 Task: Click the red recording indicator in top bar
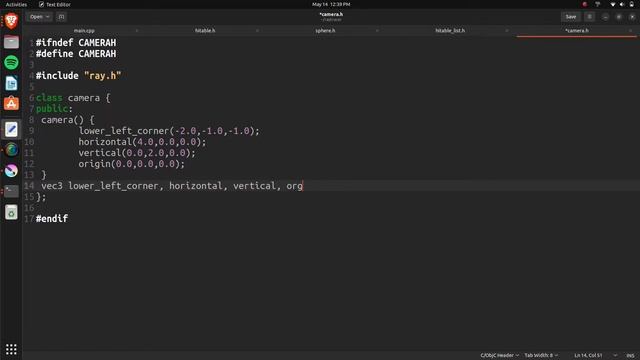(x=584, y=4)
